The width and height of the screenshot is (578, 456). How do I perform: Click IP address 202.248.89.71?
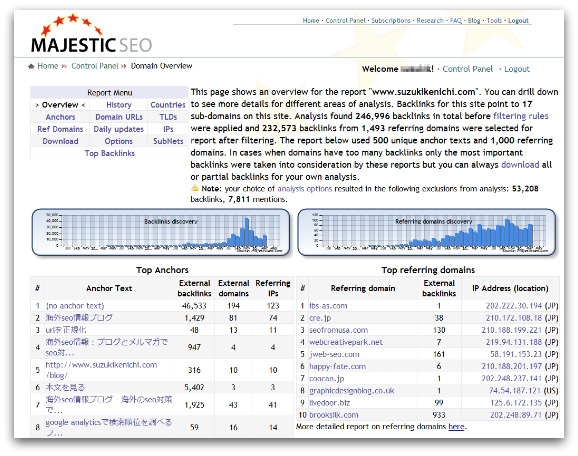click(516, 415)
